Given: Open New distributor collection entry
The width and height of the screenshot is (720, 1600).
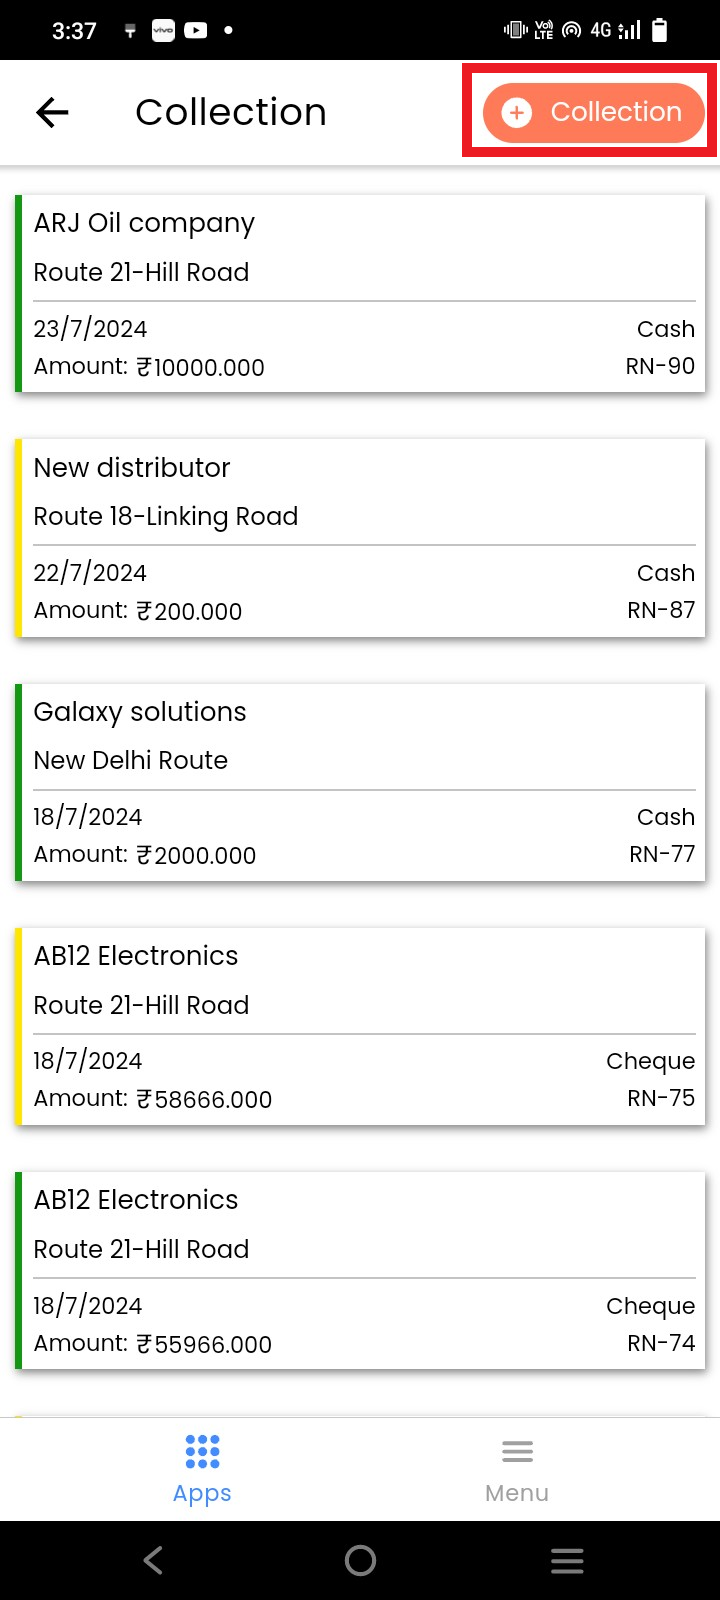Looking at the screenshot, I should point(362,538).
